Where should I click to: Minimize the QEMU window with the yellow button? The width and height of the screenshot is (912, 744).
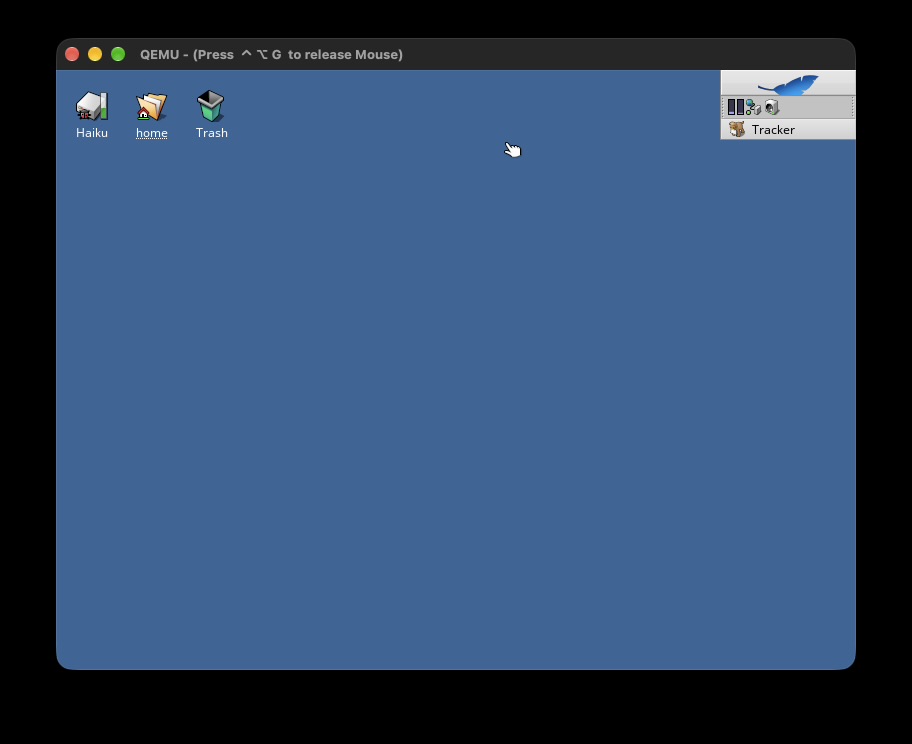tap(95, 54)
